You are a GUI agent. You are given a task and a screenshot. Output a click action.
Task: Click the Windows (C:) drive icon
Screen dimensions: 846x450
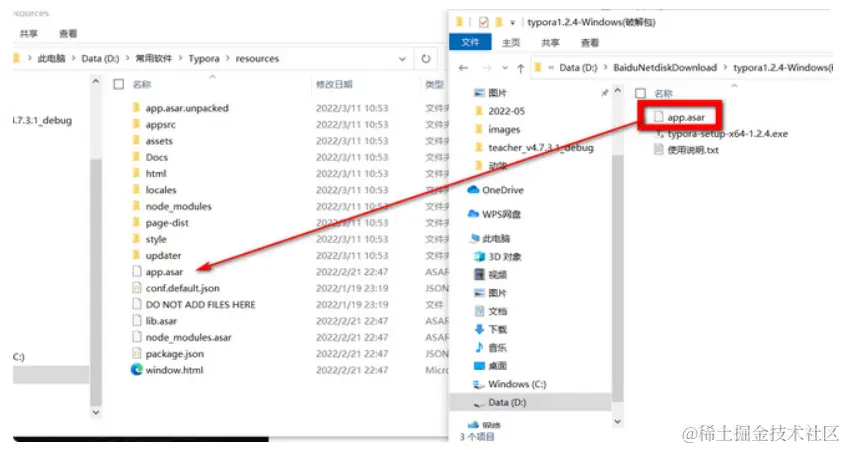pyautogui.click(x=479, y=384)
